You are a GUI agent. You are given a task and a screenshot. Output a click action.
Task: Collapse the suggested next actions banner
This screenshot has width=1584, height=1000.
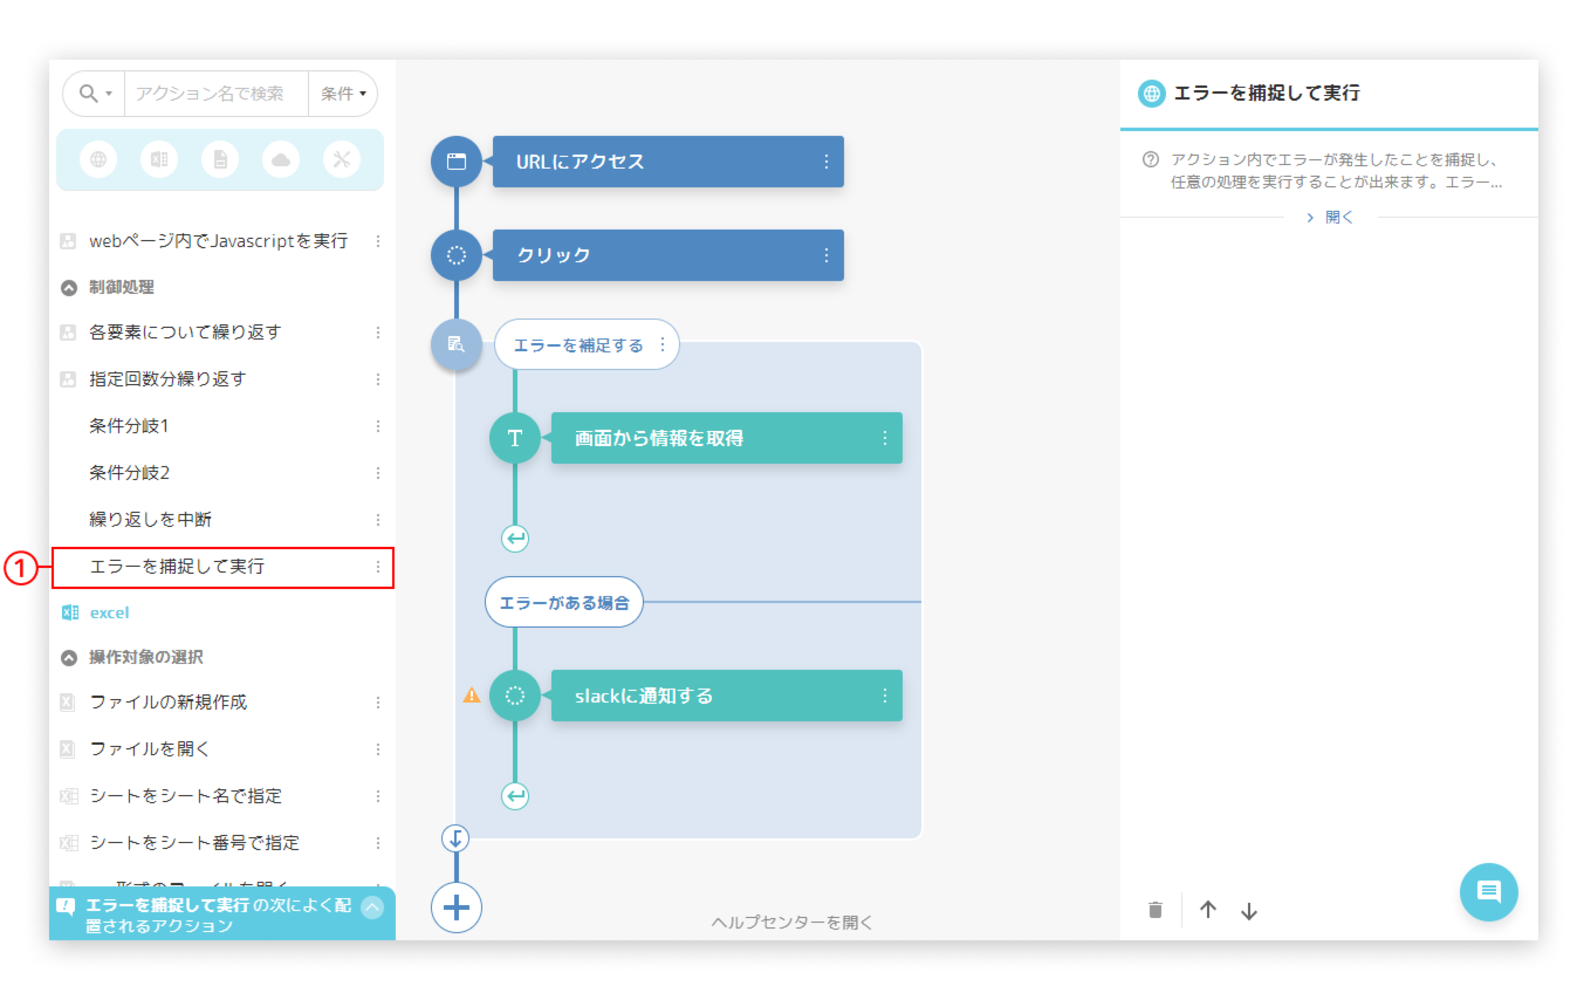pos(372,907)
